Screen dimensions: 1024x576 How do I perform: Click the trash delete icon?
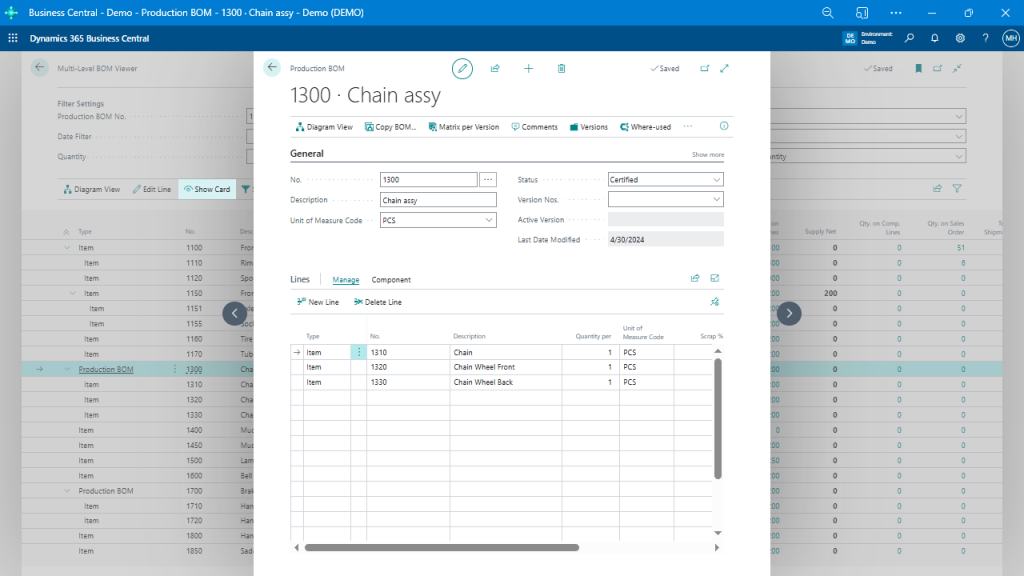pyautogui.click(x=561, y=68)
